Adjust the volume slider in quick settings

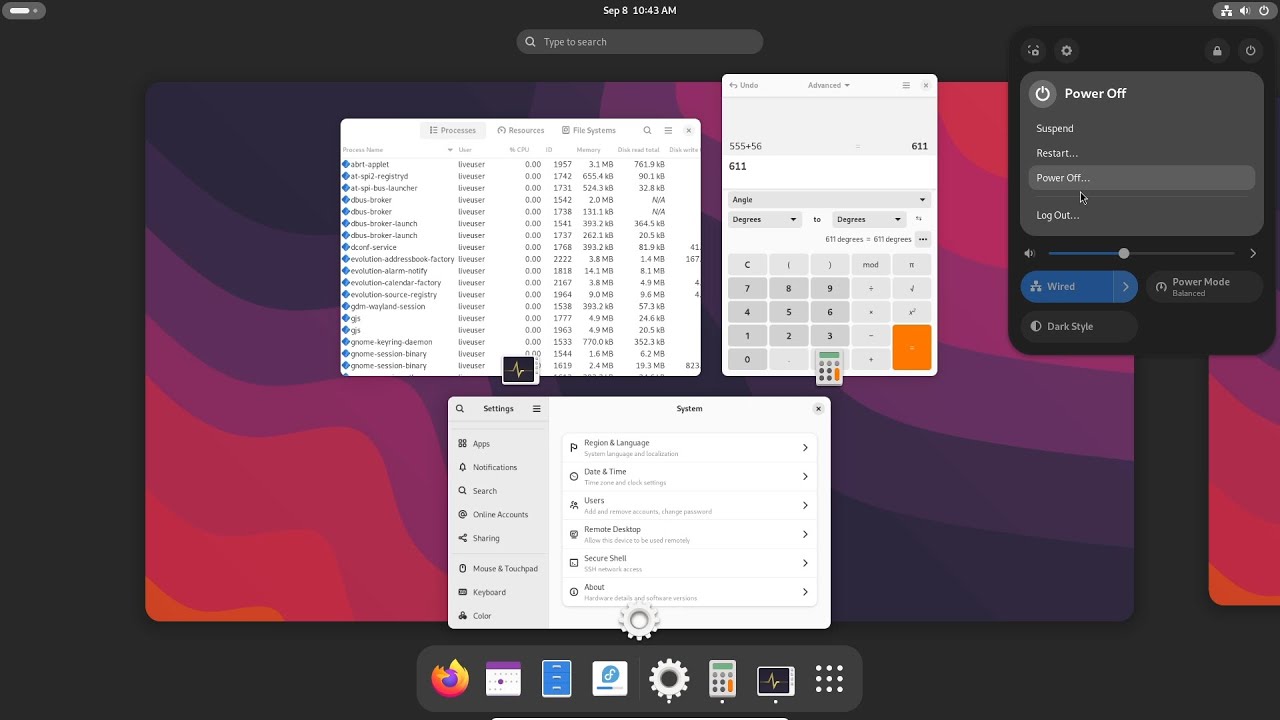point(1141,253)
